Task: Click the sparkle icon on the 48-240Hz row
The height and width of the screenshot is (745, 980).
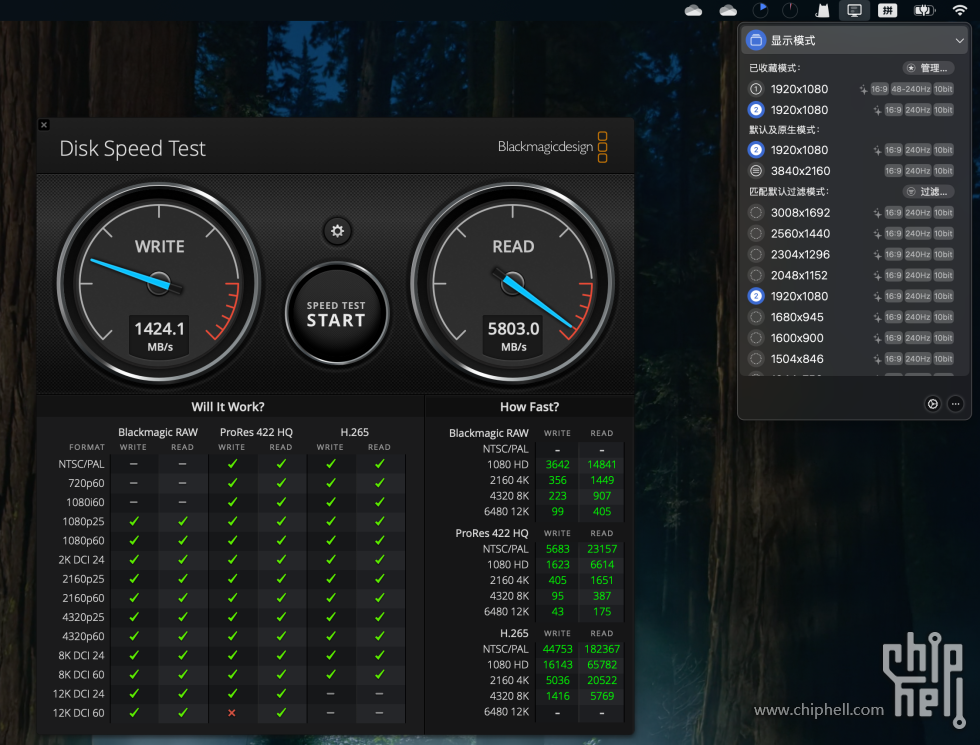Action: tap(863, 89)
